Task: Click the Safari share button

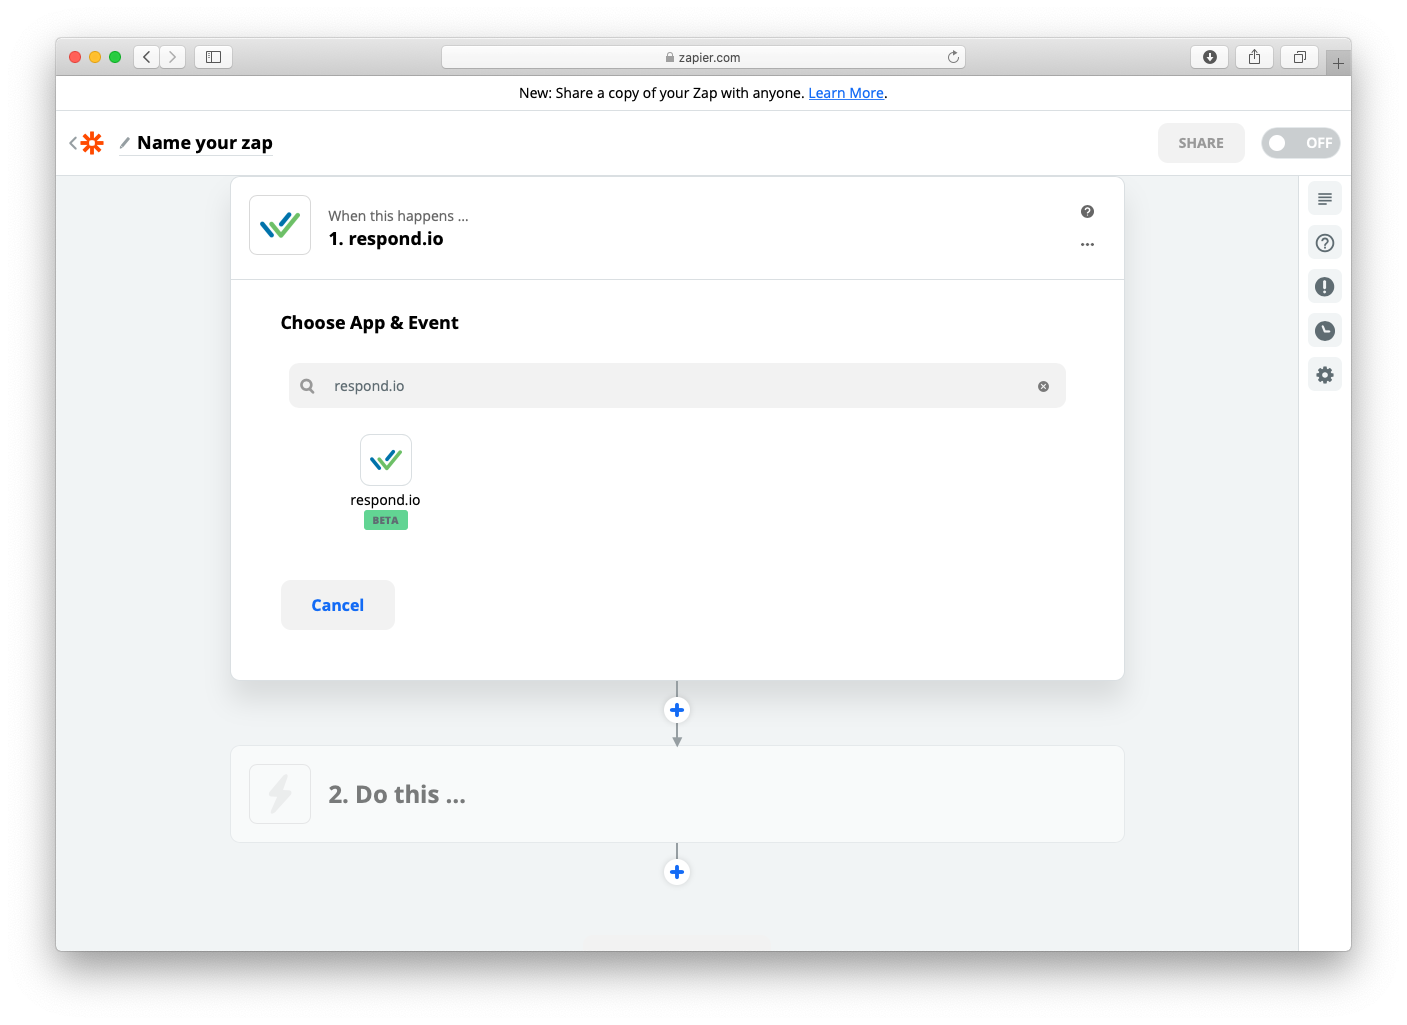Action: (x=1254, y=57)
